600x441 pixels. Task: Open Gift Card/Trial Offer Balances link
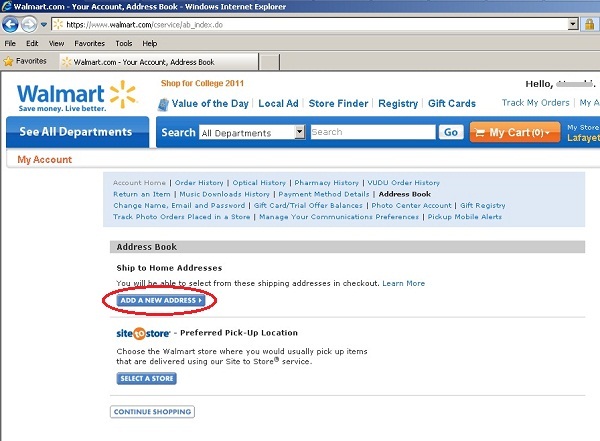pos(308,206)
